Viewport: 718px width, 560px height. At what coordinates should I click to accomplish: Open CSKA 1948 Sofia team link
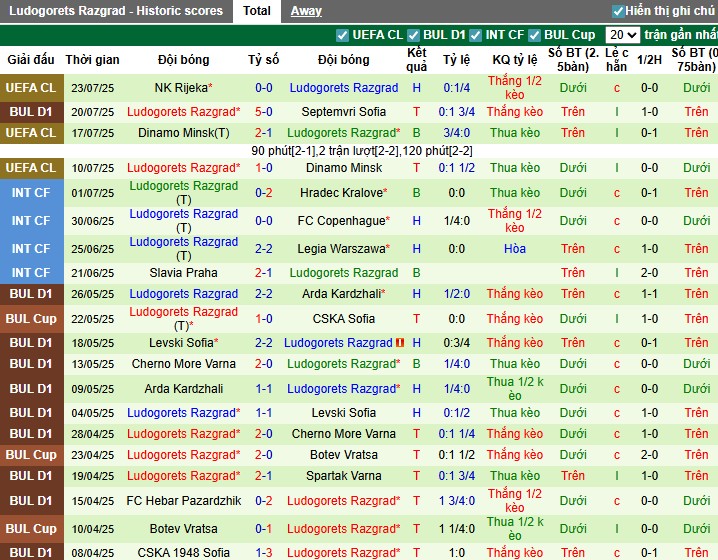click(x=183, y=553)
